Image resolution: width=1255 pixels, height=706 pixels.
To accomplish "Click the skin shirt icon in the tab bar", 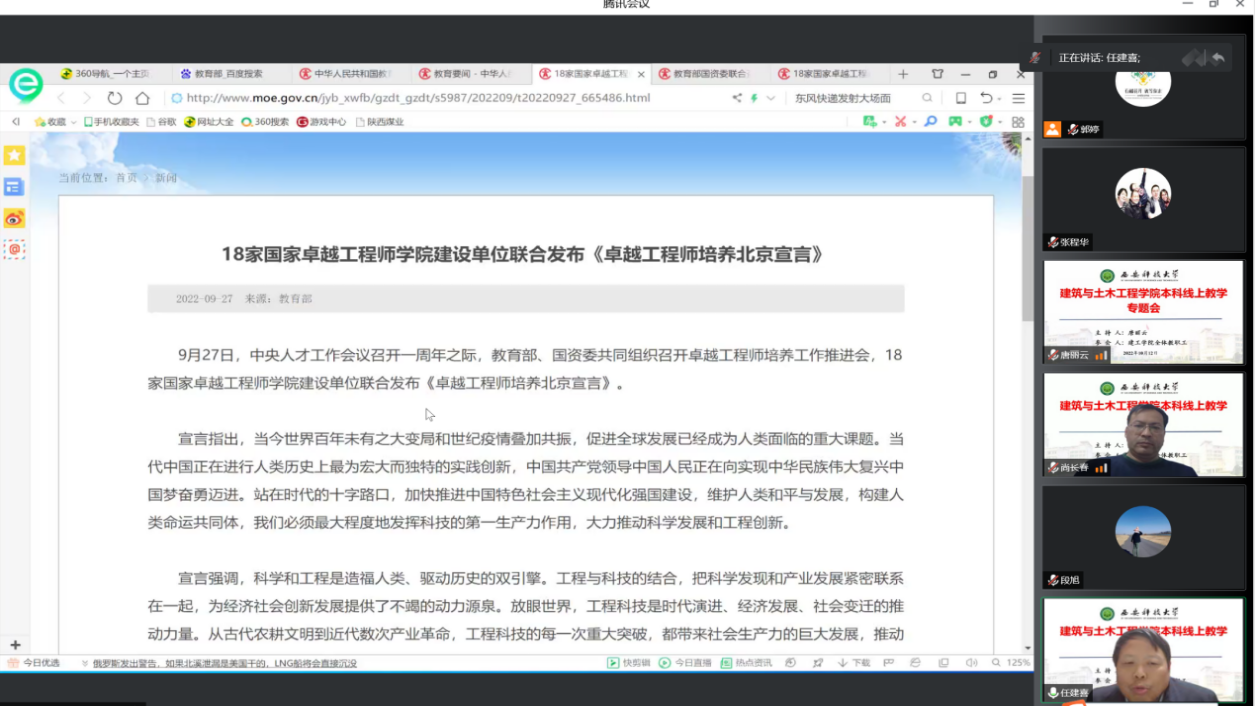I will point(937,74).
